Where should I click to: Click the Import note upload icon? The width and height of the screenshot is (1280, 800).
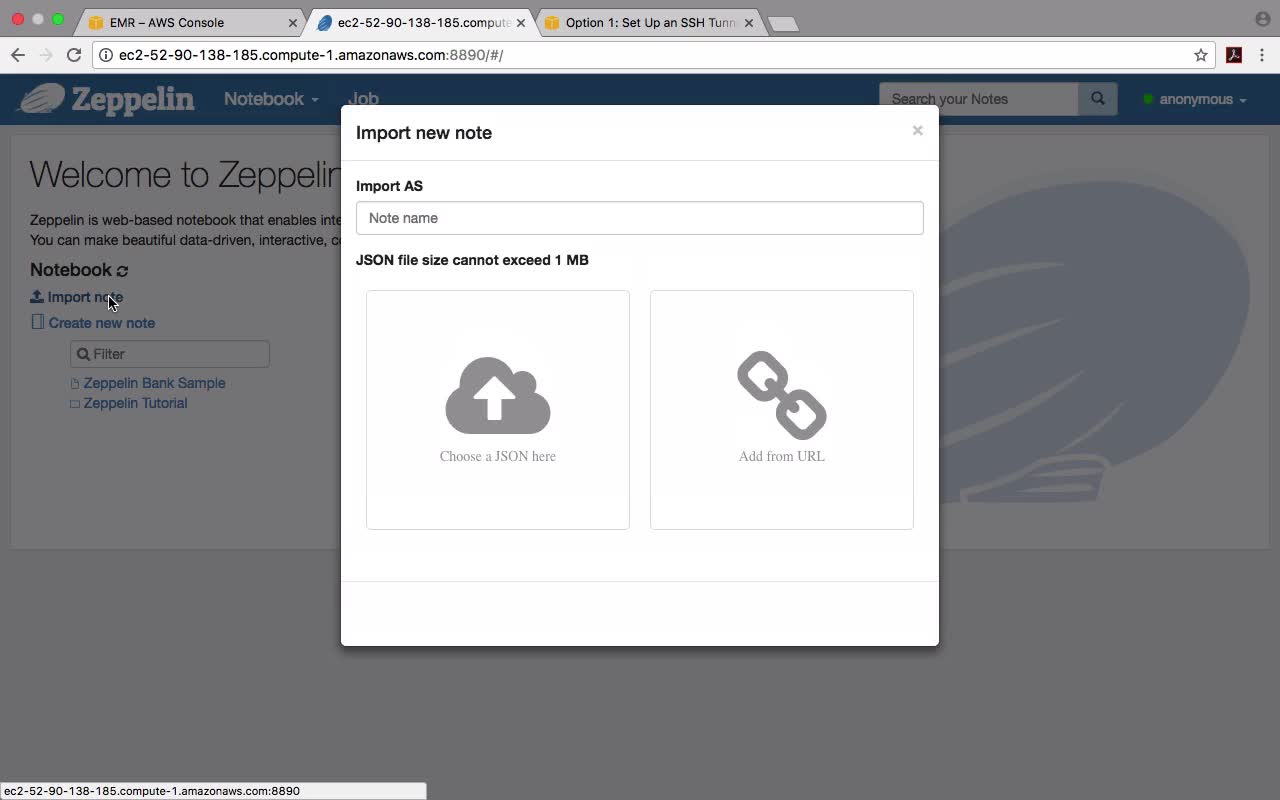point(37,297)
